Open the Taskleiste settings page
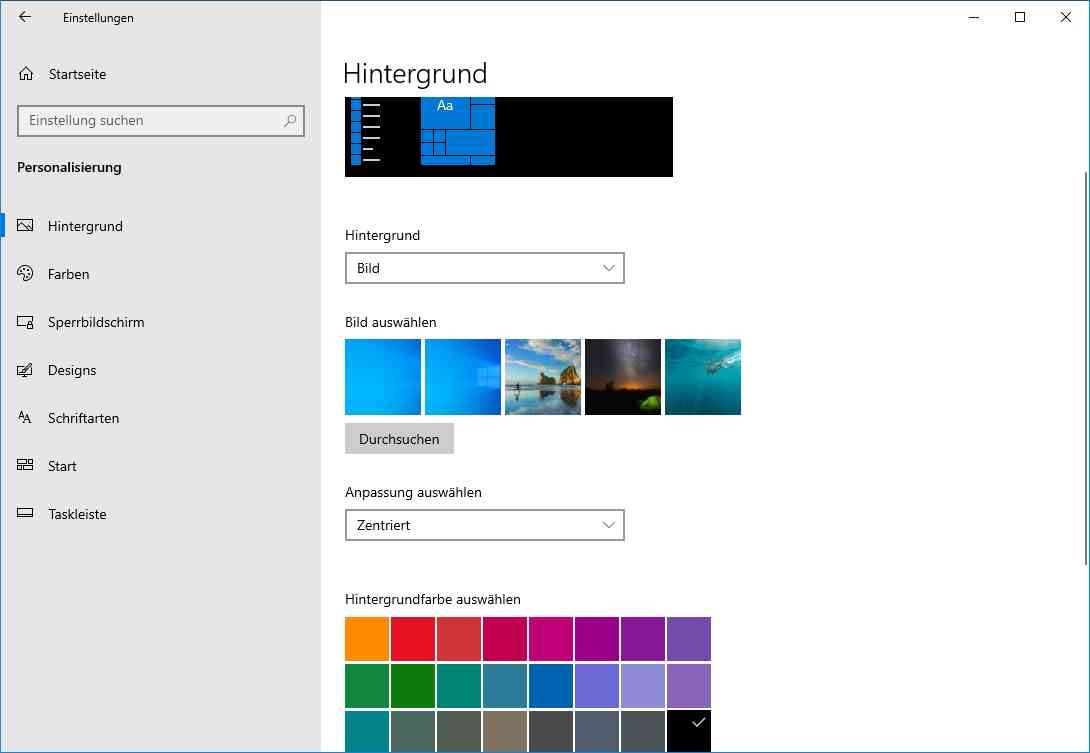This screenshot has height=753, width=1090. coord(161,514)
